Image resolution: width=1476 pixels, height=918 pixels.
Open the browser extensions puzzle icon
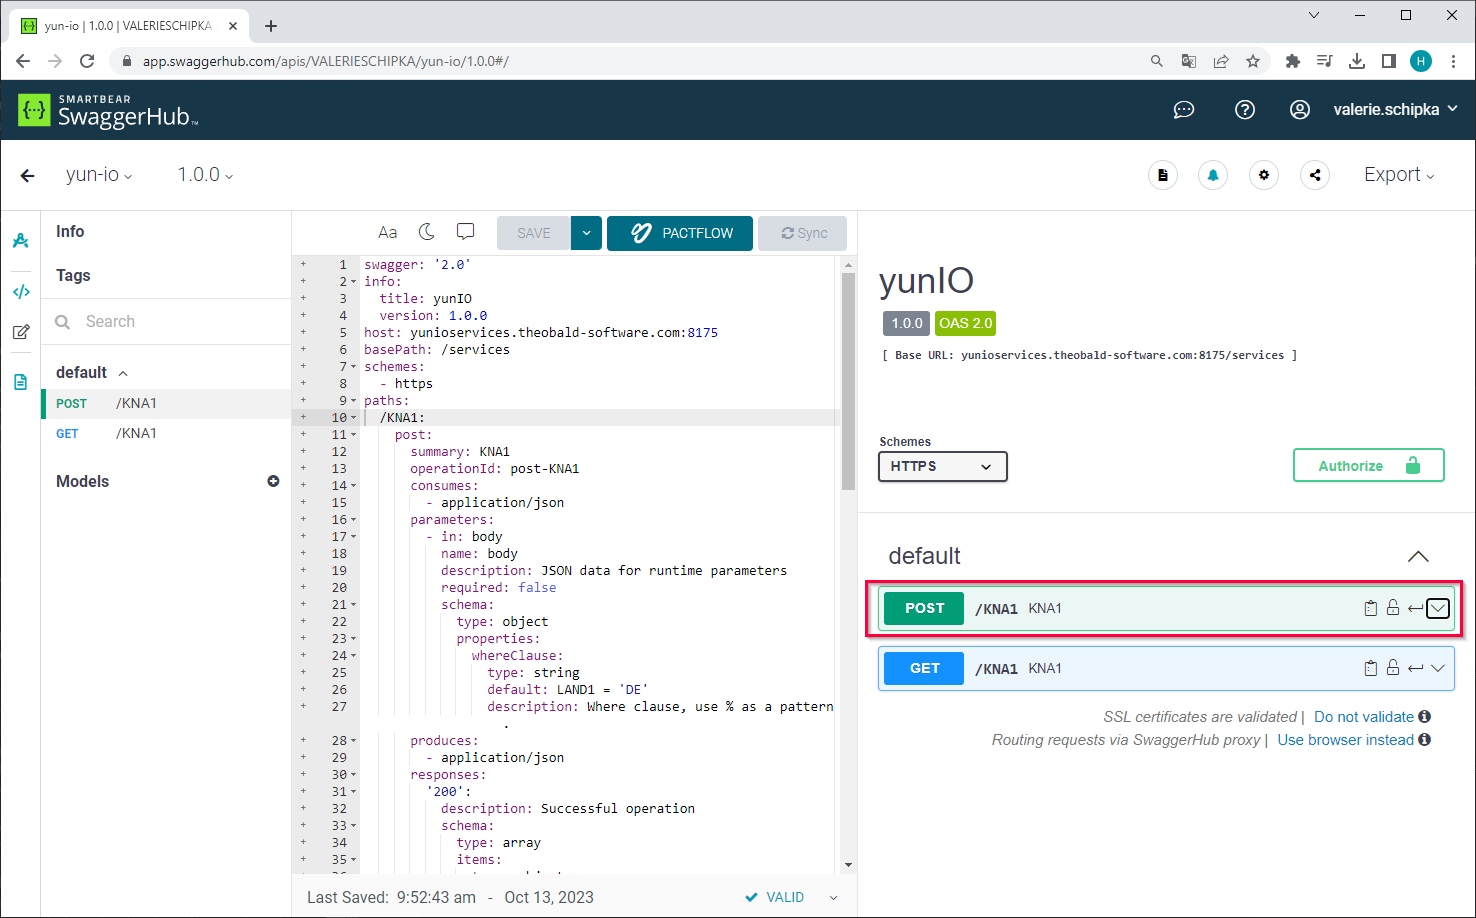click(1292, 61)
